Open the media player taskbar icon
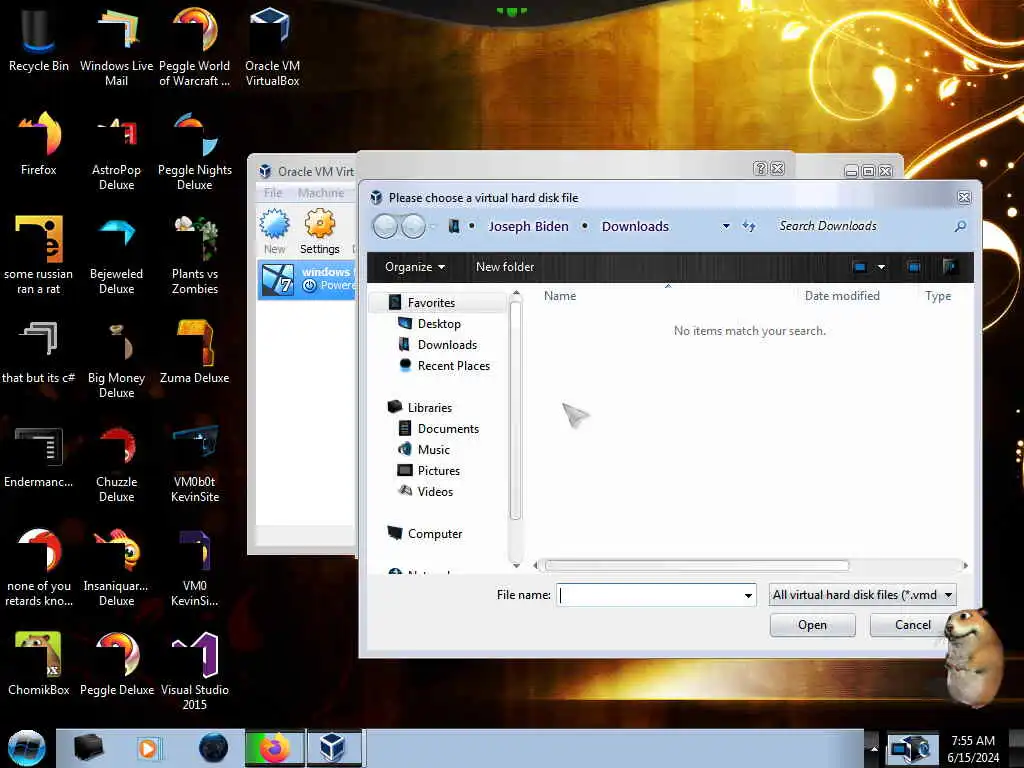 148,748
